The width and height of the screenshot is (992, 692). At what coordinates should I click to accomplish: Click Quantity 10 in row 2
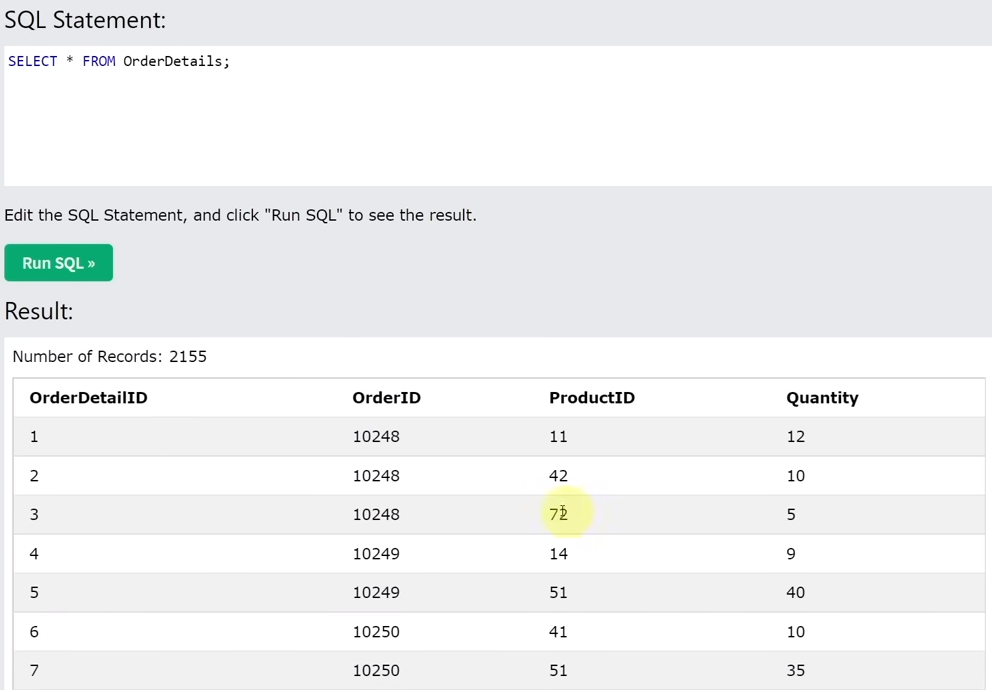(x=795, y=476)
